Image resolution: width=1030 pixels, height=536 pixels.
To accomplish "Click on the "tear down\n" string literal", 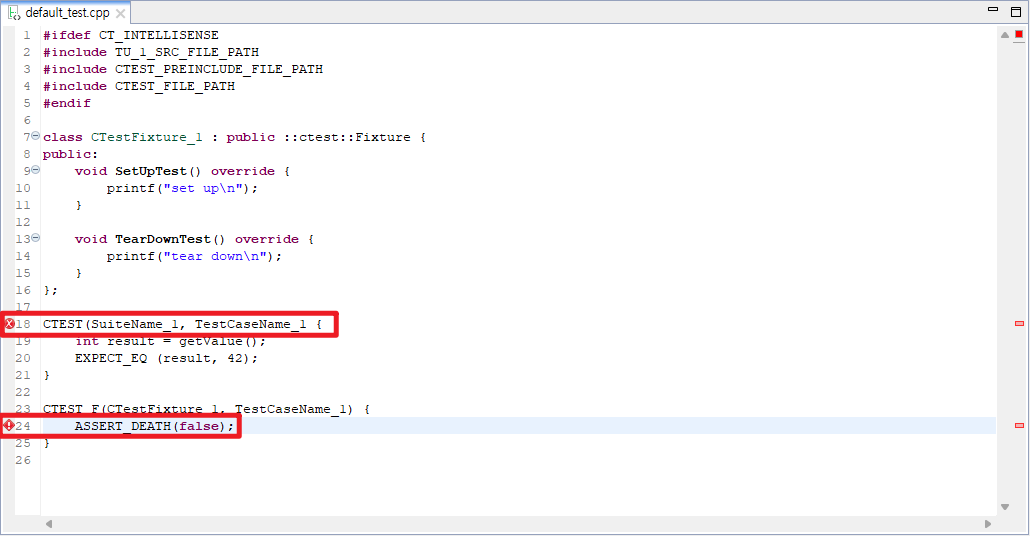I will [x=215, y=257].
